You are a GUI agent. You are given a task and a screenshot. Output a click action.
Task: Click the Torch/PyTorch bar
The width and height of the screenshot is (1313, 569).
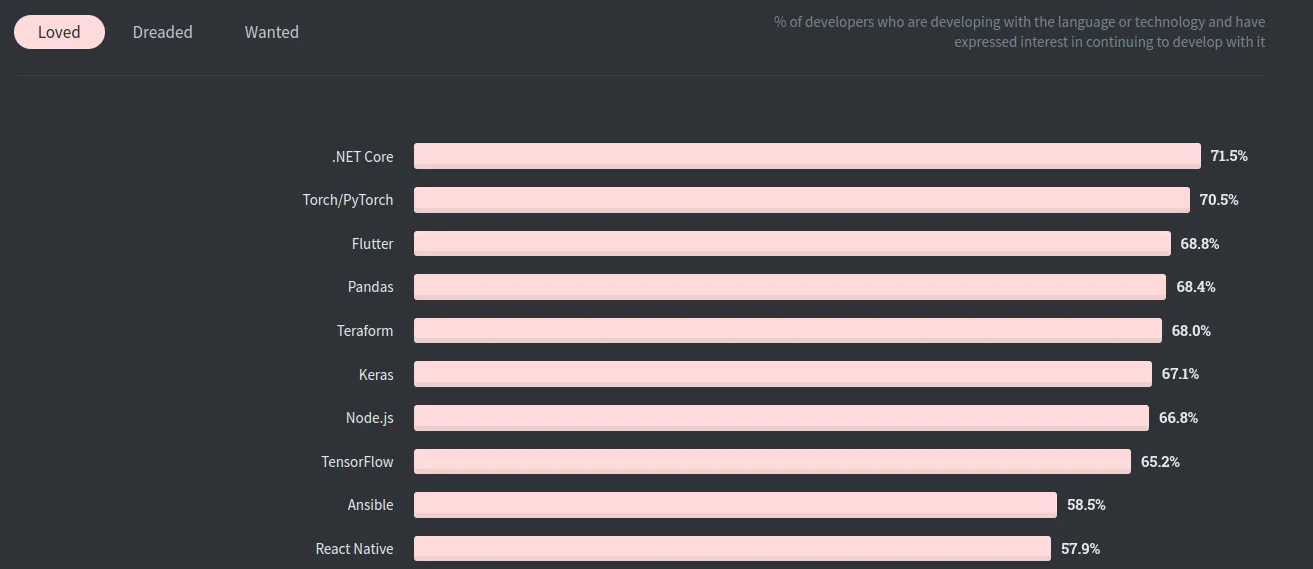[802, 200]
